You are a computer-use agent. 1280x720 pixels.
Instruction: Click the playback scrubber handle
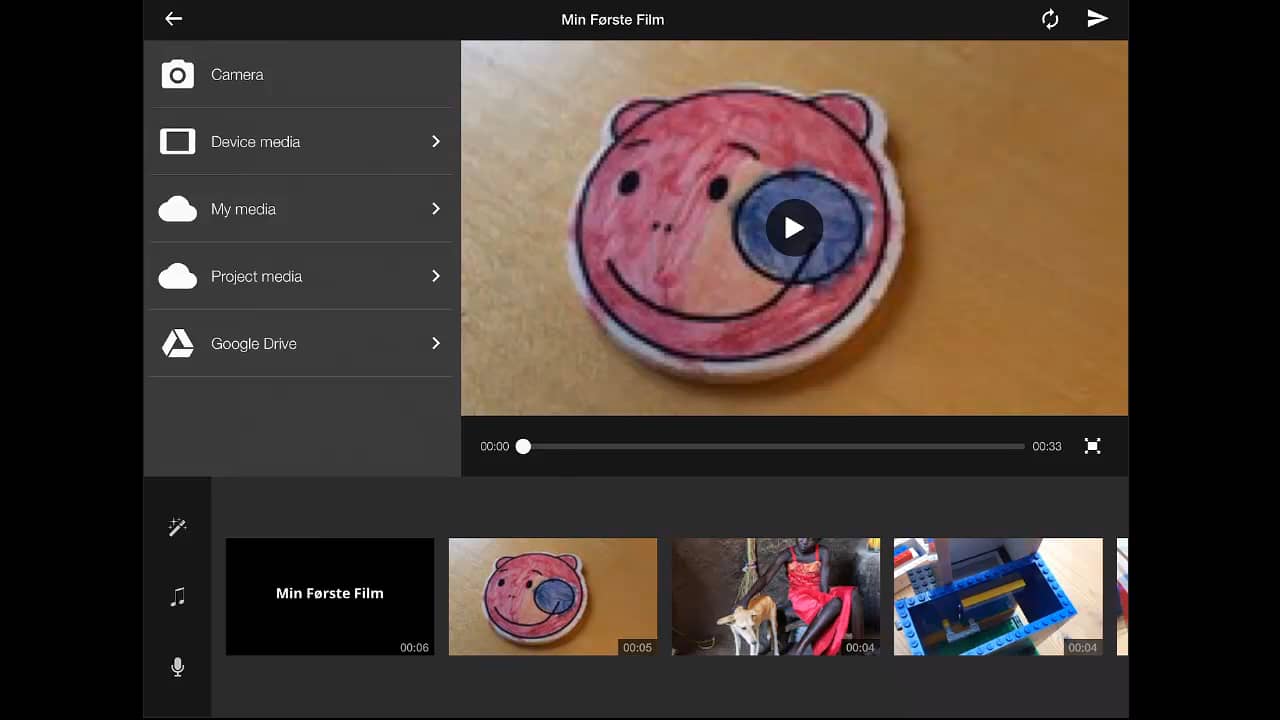523,446
